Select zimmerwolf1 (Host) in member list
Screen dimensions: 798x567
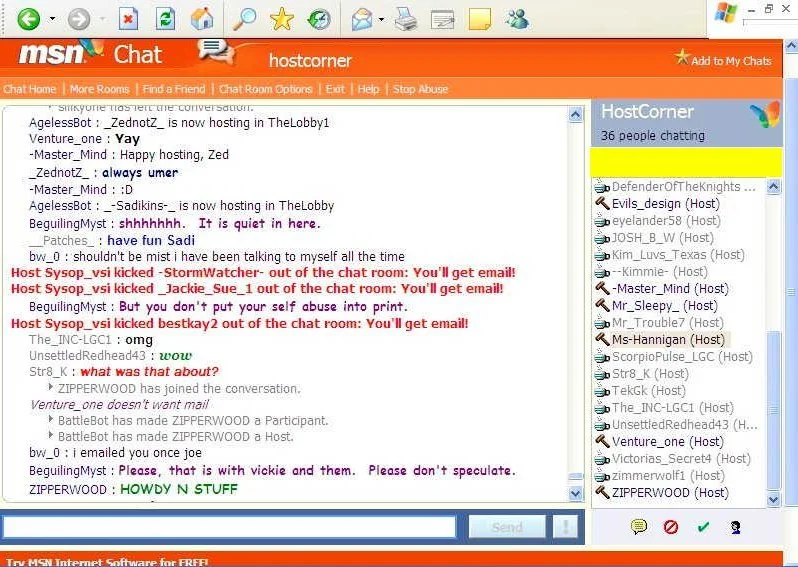(x=667, y=476)
